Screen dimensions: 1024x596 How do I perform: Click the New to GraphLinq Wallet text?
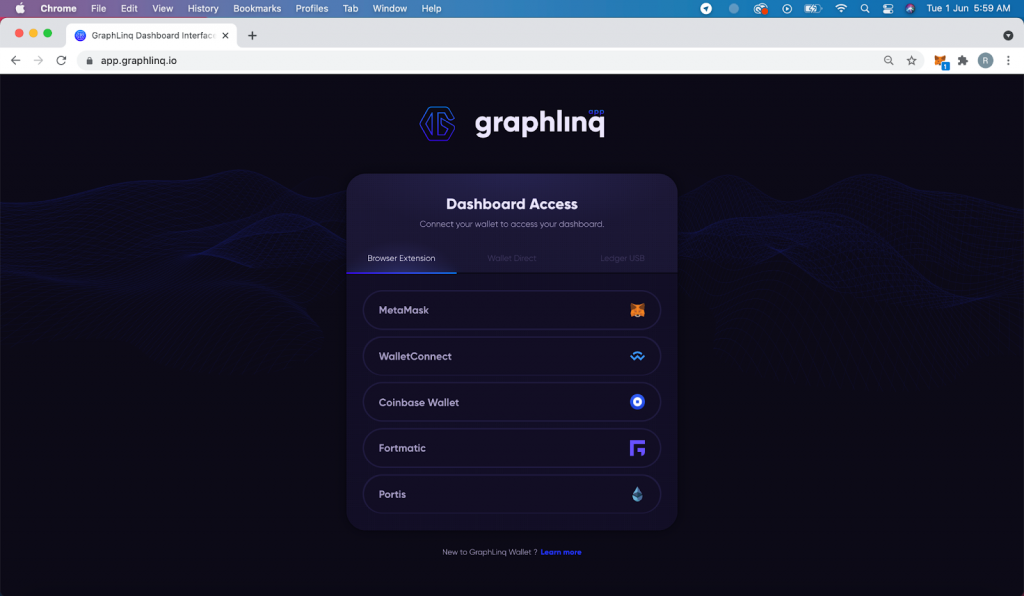pyautogui.click(x=490, y=552)
